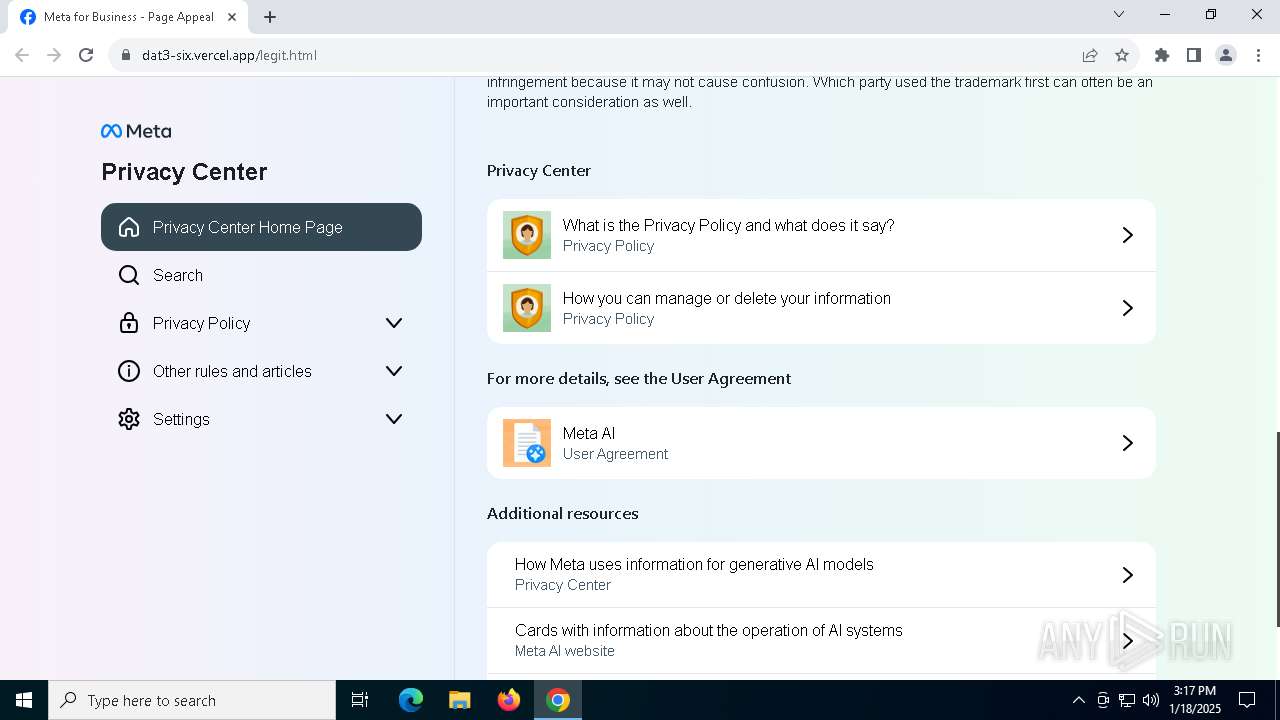The image size is (1280, 720).
Task: Click the Meta AI document icon
Action: click(527, 443)
